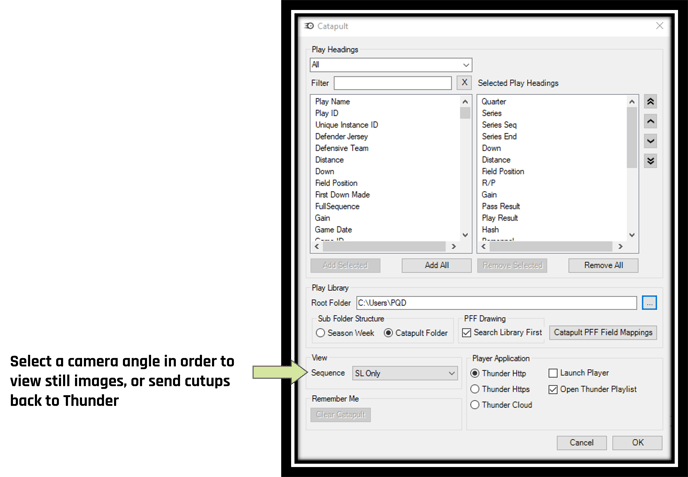688x477 pixels.
Task: Choose Thunder Https player application
Action: tap(500, 389)
